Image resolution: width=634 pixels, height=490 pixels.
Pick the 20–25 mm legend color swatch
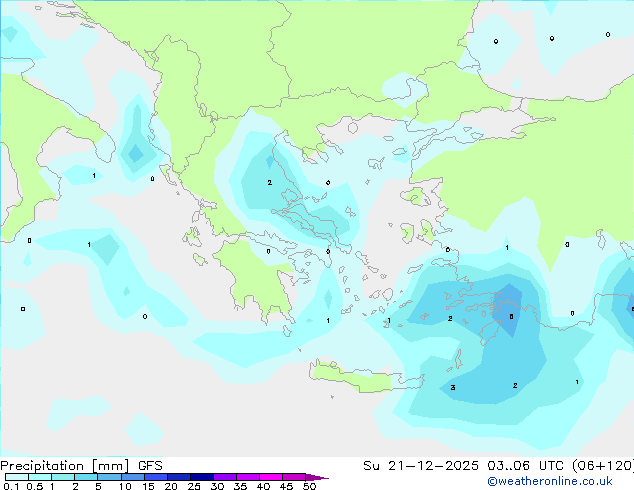tap(178, 477)
